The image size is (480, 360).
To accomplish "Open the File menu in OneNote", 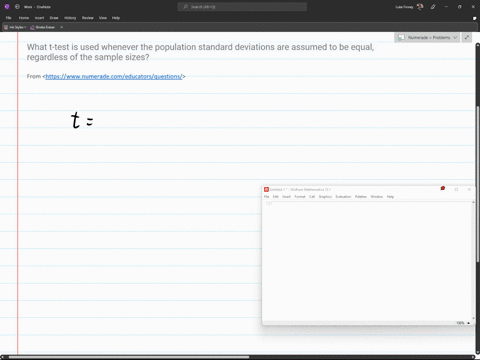I will pyautogui.click(x=9, y=18).
